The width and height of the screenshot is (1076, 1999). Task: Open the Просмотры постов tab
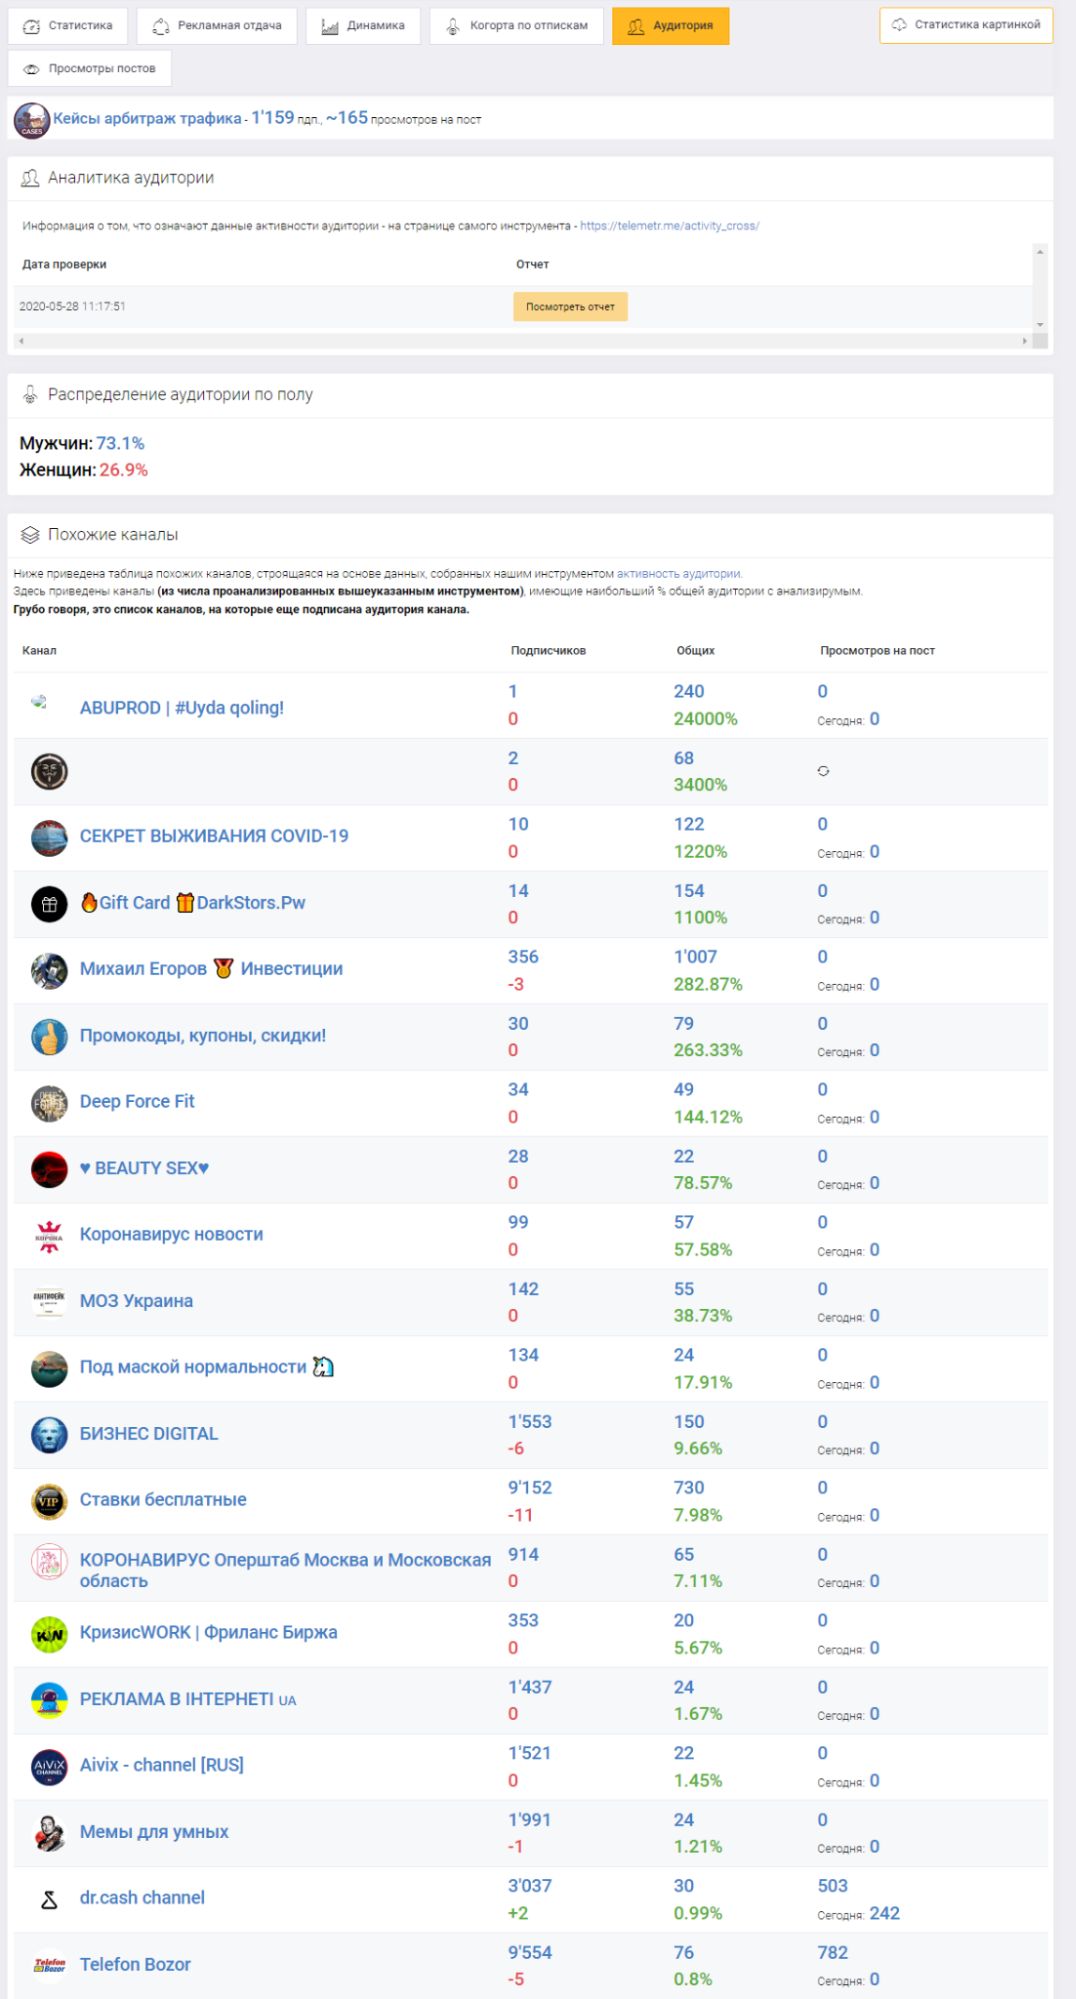coord(90,69)
